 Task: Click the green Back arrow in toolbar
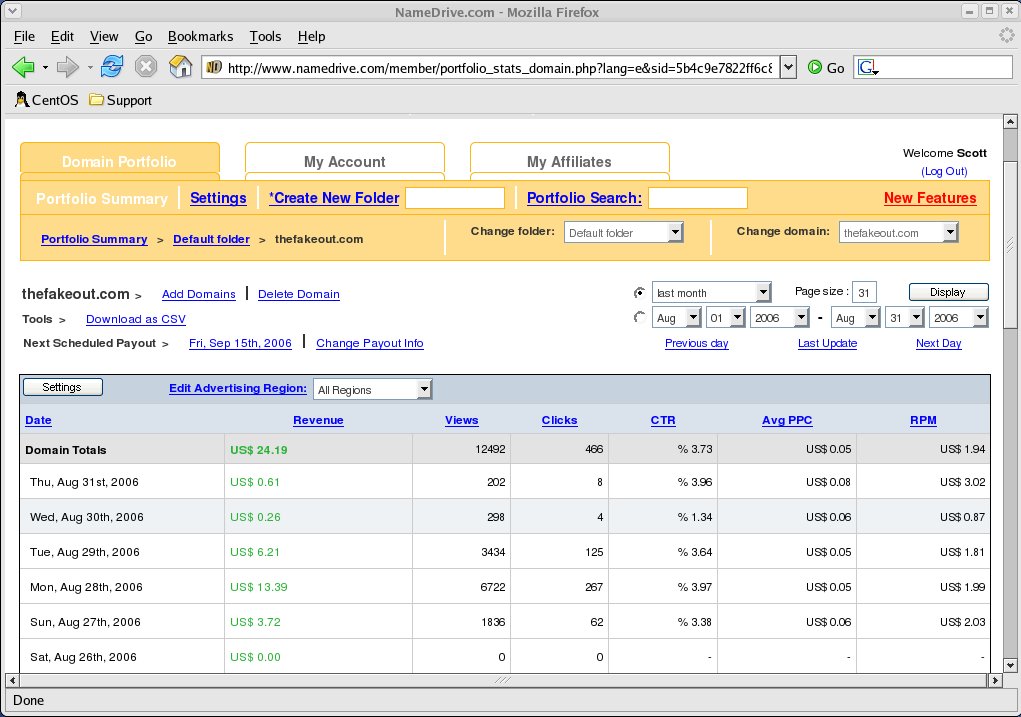pyautogui.click(x=23, y=67)
